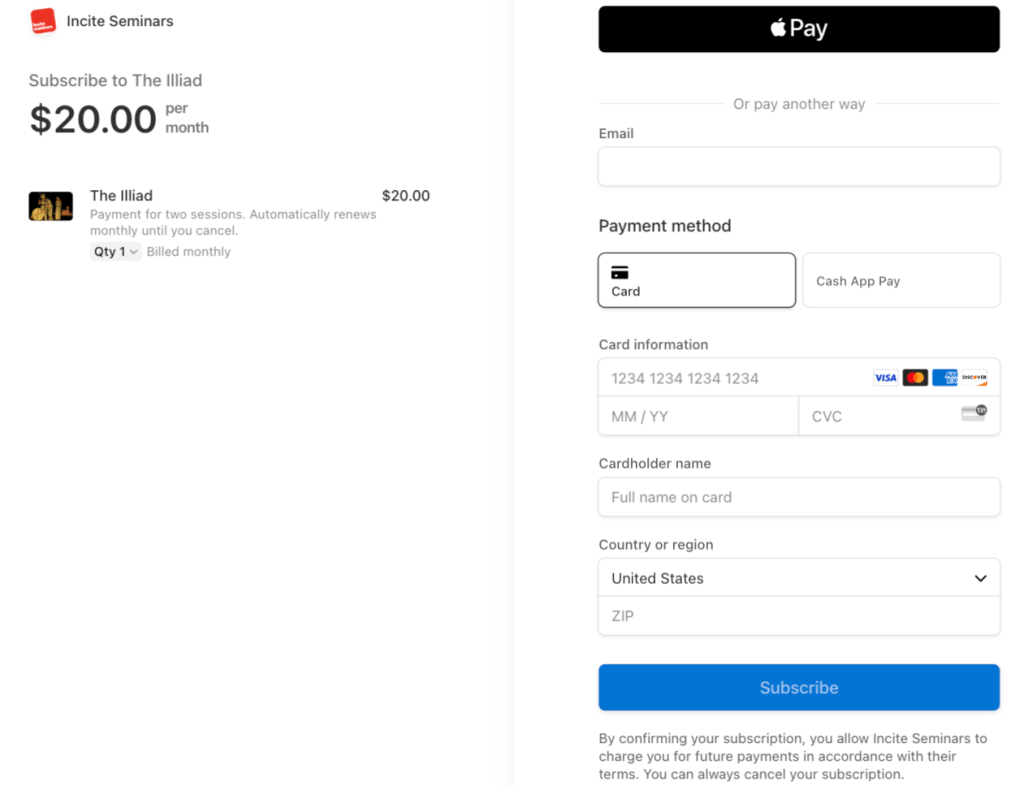Click the Mastercard logo icon
1024x786 pixels.
tap(915, 378)
